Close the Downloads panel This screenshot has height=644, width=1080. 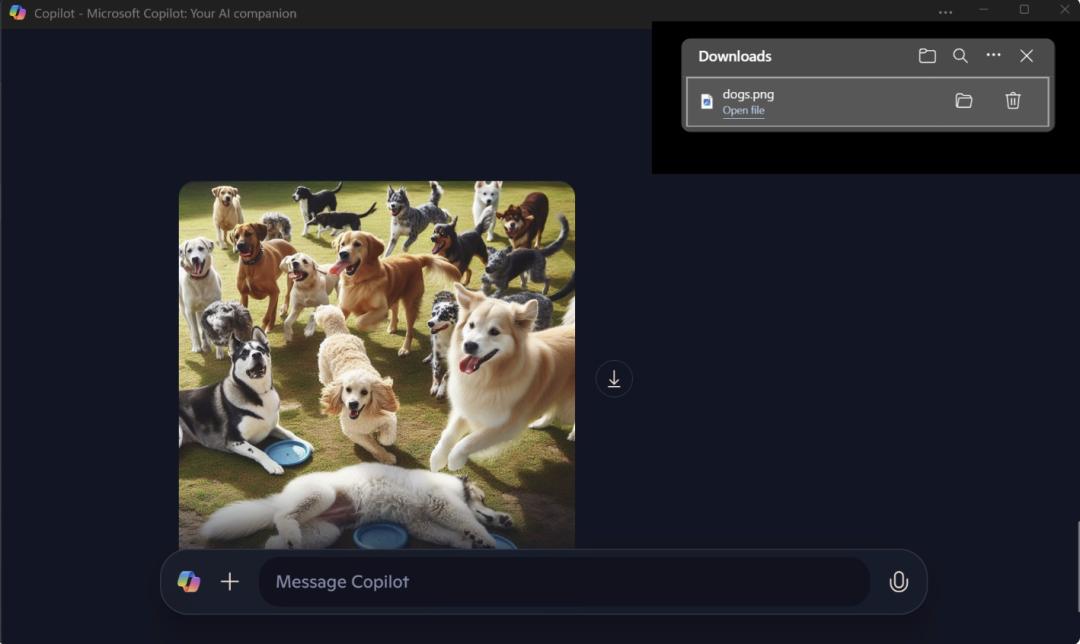[1026, 56]
